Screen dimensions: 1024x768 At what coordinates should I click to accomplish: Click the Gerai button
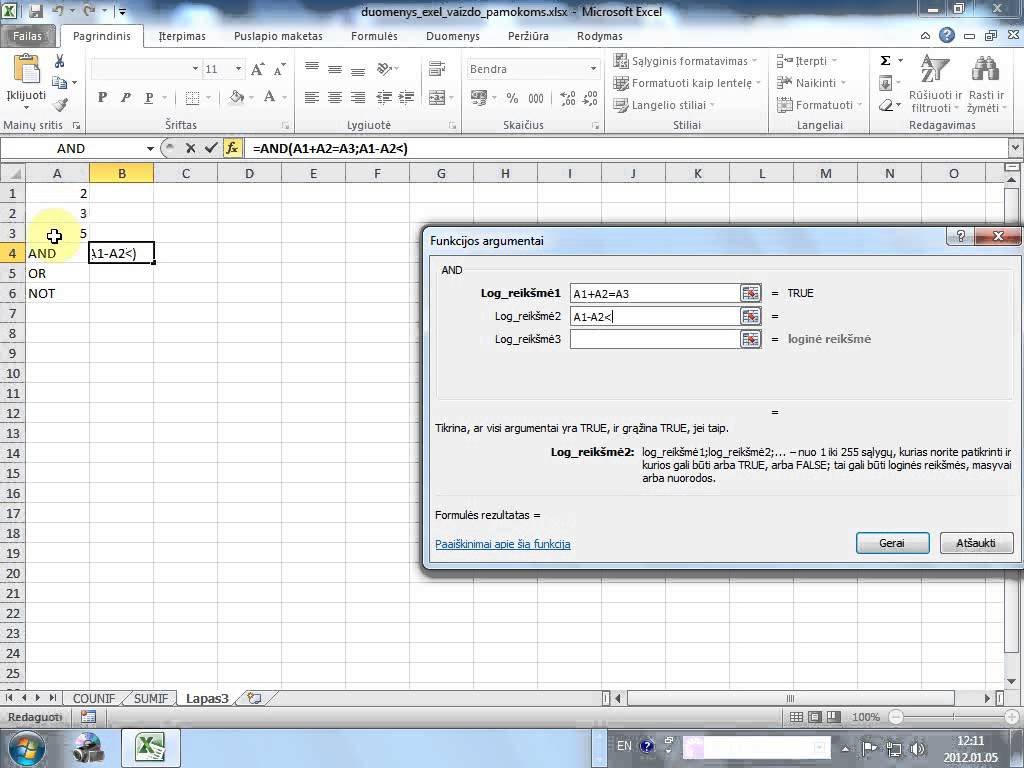coord(892,543)
